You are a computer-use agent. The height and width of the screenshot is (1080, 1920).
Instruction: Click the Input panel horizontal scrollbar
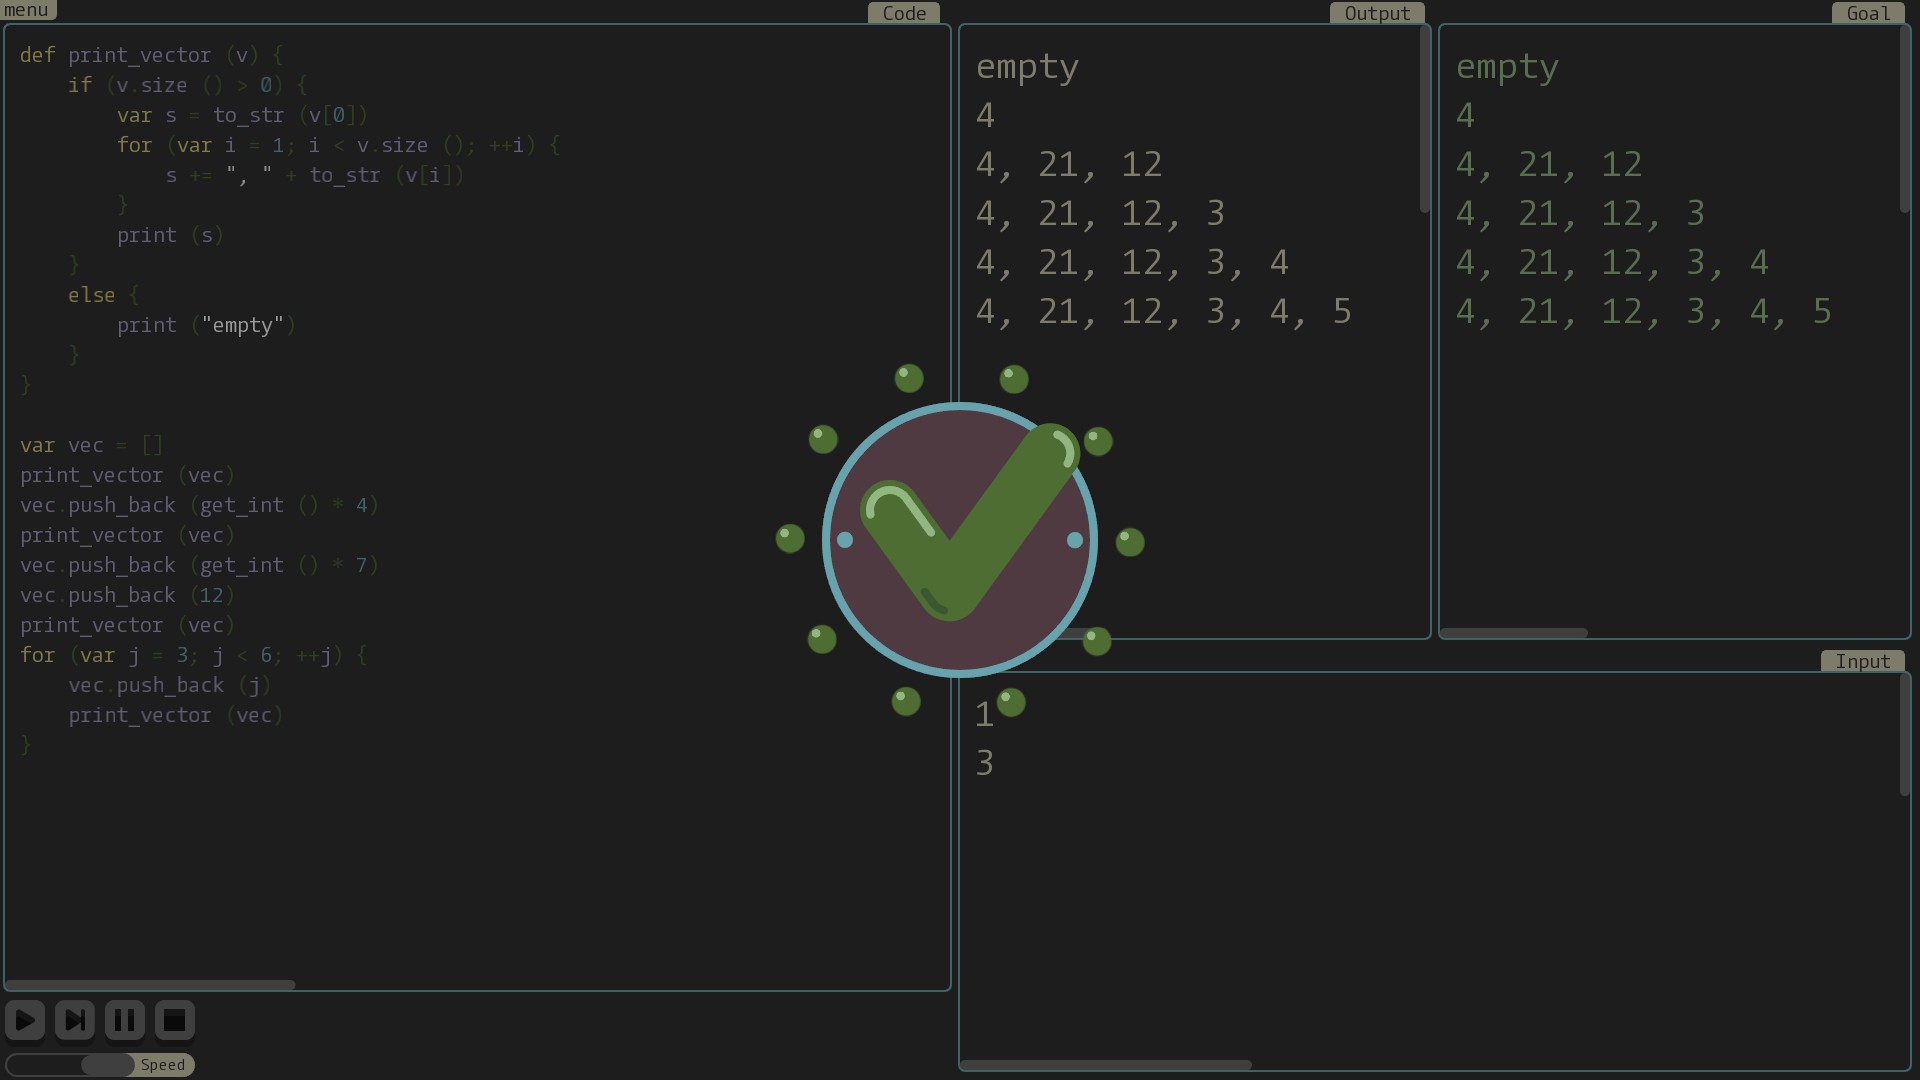pos(1106,1065)
